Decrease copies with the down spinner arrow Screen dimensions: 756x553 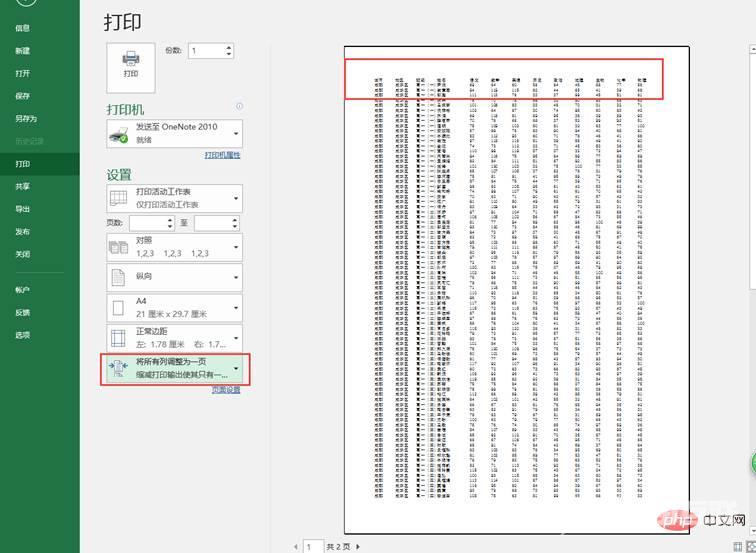click(229, 54)
